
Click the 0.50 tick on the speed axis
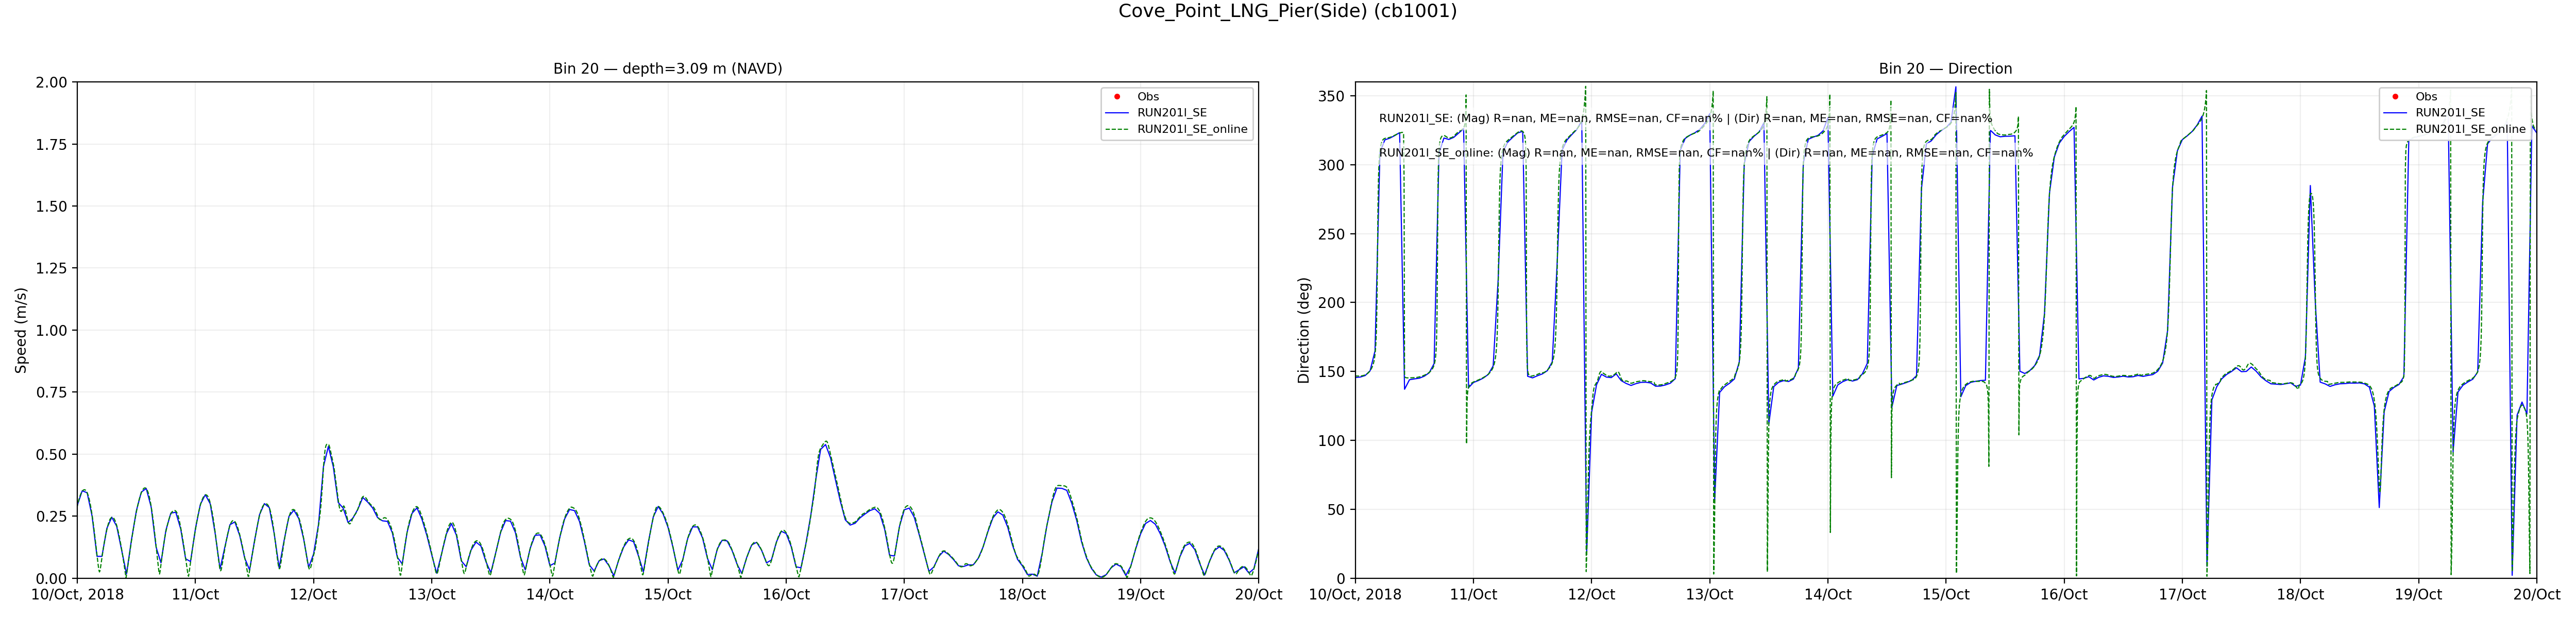[x=51, y=454]
